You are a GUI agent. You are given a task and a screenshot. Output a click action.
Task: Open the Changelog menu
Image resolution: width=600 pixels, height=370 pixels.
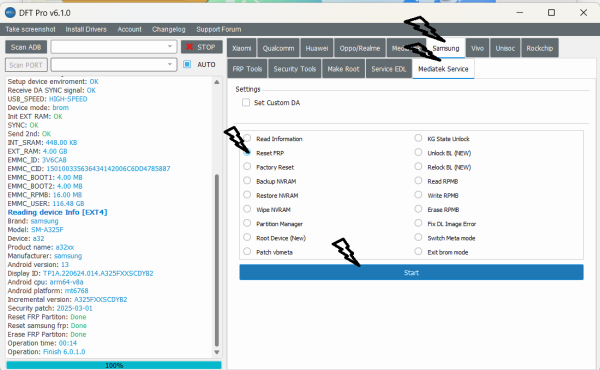pyautogui.click(x=168, y=29)
